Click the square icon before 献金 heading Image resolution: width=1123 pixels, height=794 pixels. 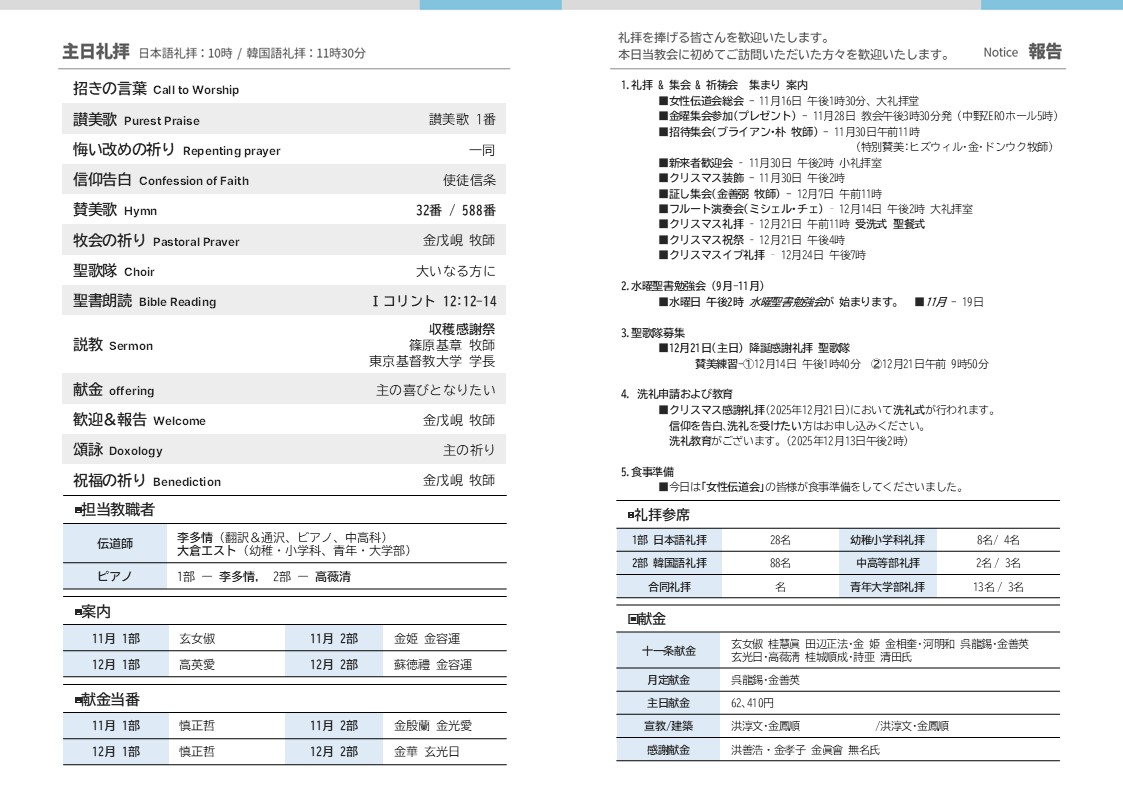pyautogui.click(x=632, y=619)
